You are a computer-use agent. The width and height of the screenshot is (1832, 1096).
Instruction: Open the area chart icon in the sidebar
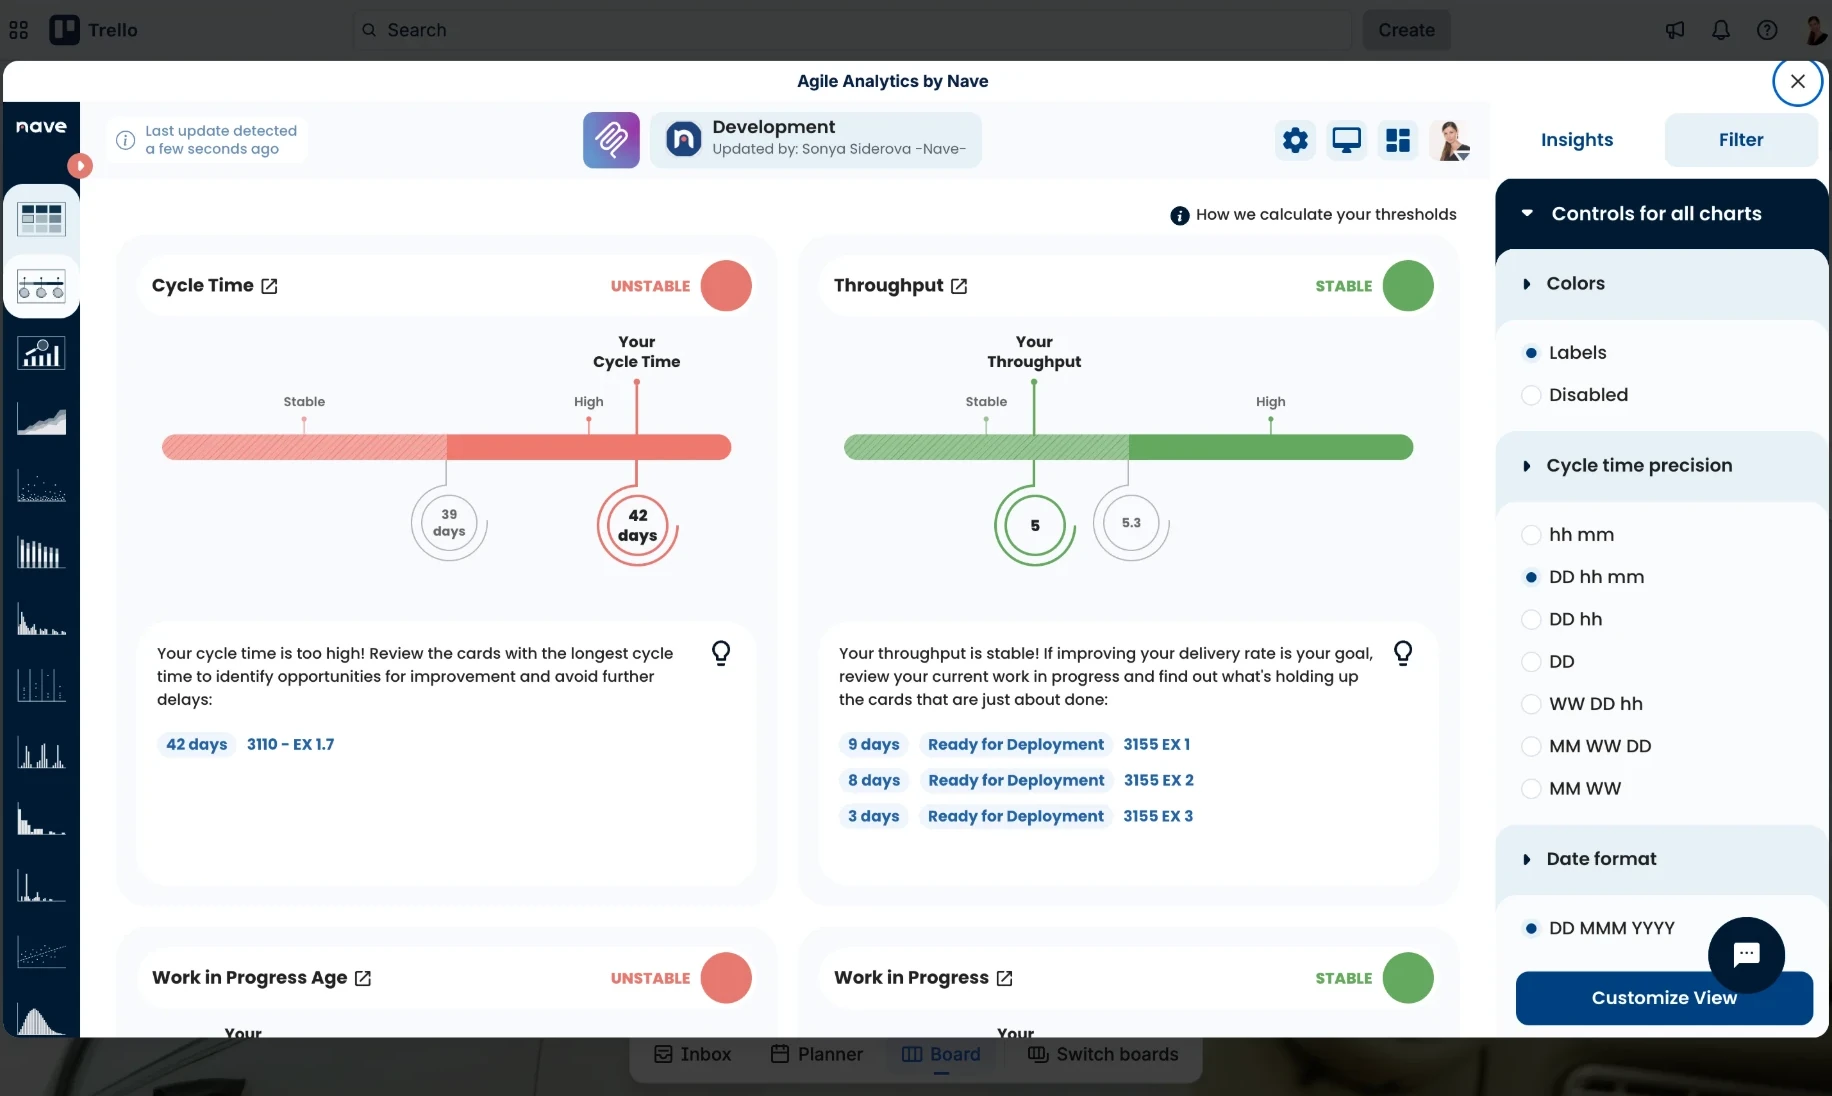41,420
